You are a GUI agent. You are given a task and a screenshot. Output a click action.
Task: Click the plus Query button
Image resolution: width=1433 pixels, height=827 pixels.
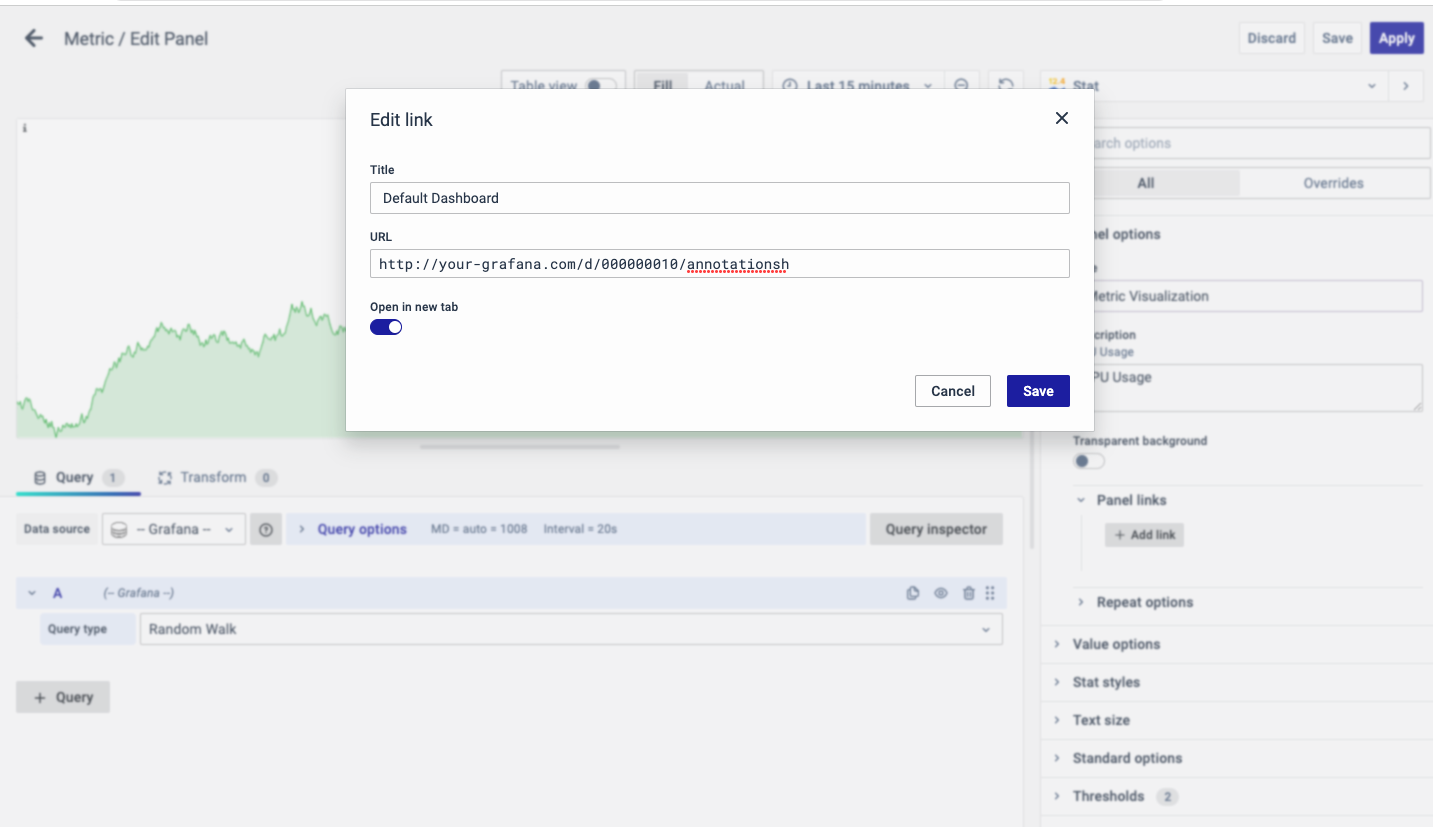pyautogui.click(x=63, y=697)
